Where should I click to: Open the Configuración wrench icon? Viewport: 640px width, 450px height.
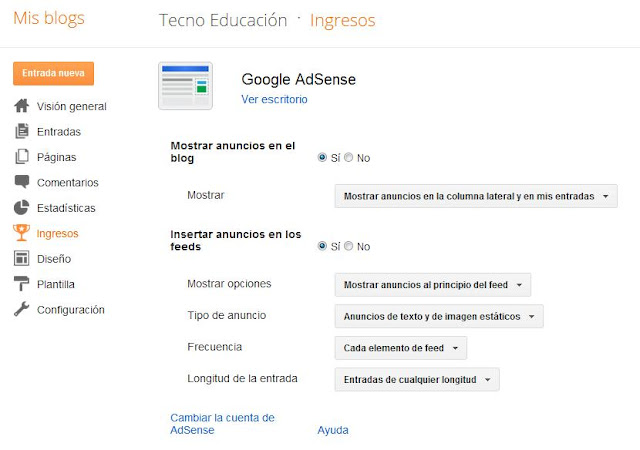point(21,309)
